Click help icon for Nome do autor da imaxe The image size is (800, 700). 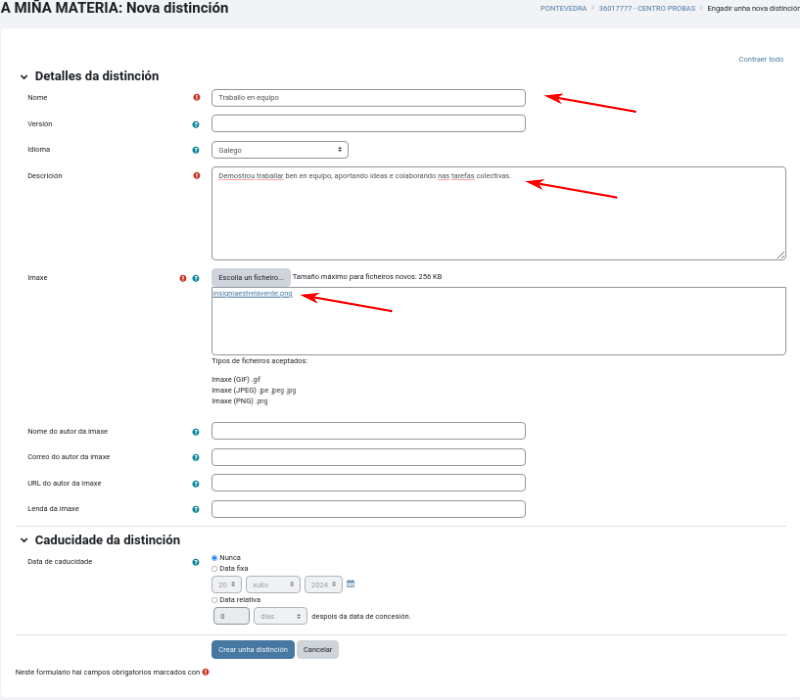pos(196,432)
